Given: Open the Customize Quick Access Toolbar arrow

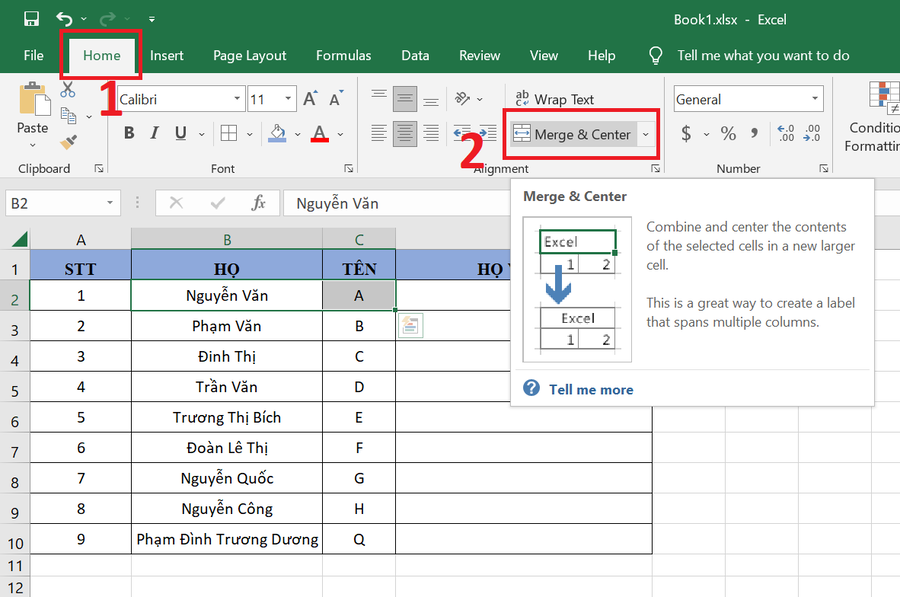Looking at the screenshot, I should pyautogui.click(x=152, y=19).
